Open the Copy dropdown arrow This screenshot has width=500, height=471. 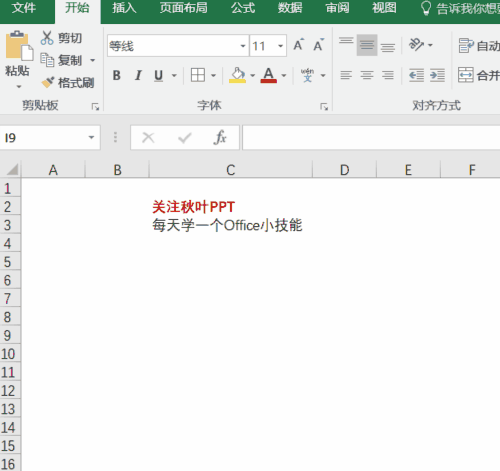coord(92,60)
